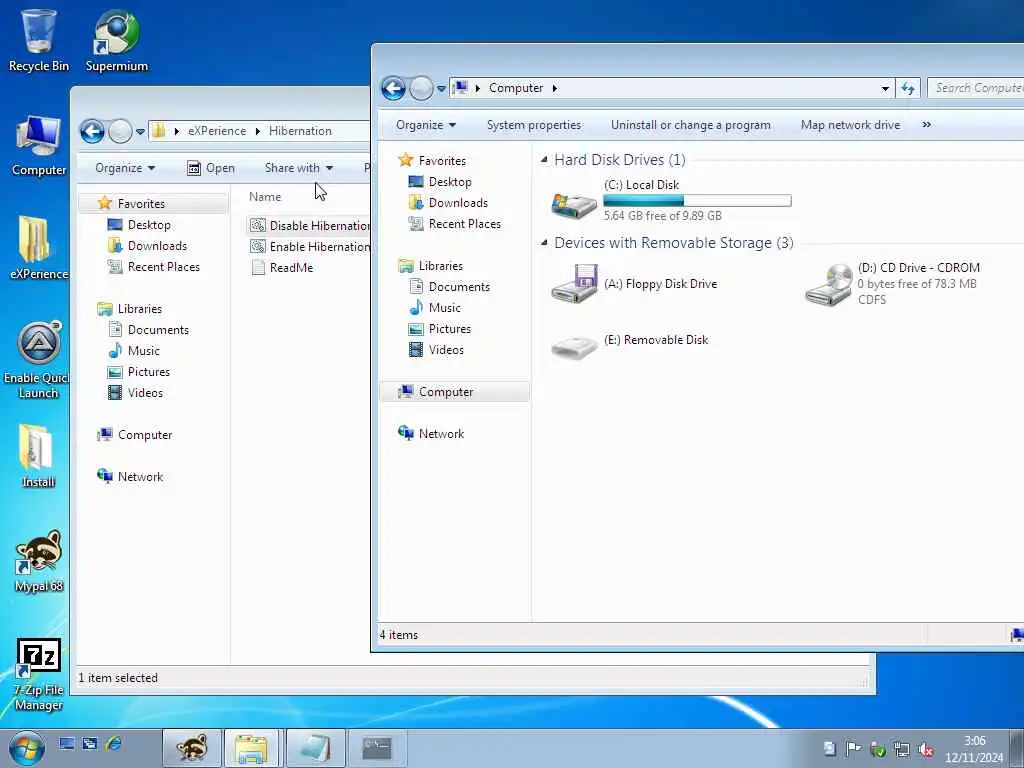1024x768 pixels.
Task: Click Back arrow in Hibernation window
Action: 92,131
